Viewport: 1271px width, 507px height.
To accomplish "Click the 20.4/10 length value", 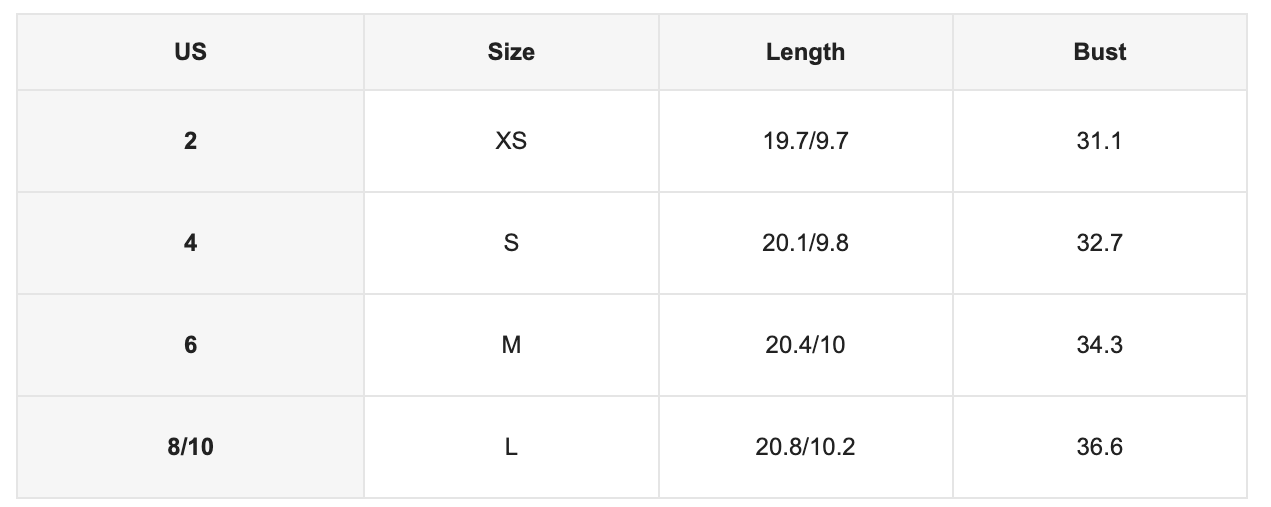I will tap(806, 345).
